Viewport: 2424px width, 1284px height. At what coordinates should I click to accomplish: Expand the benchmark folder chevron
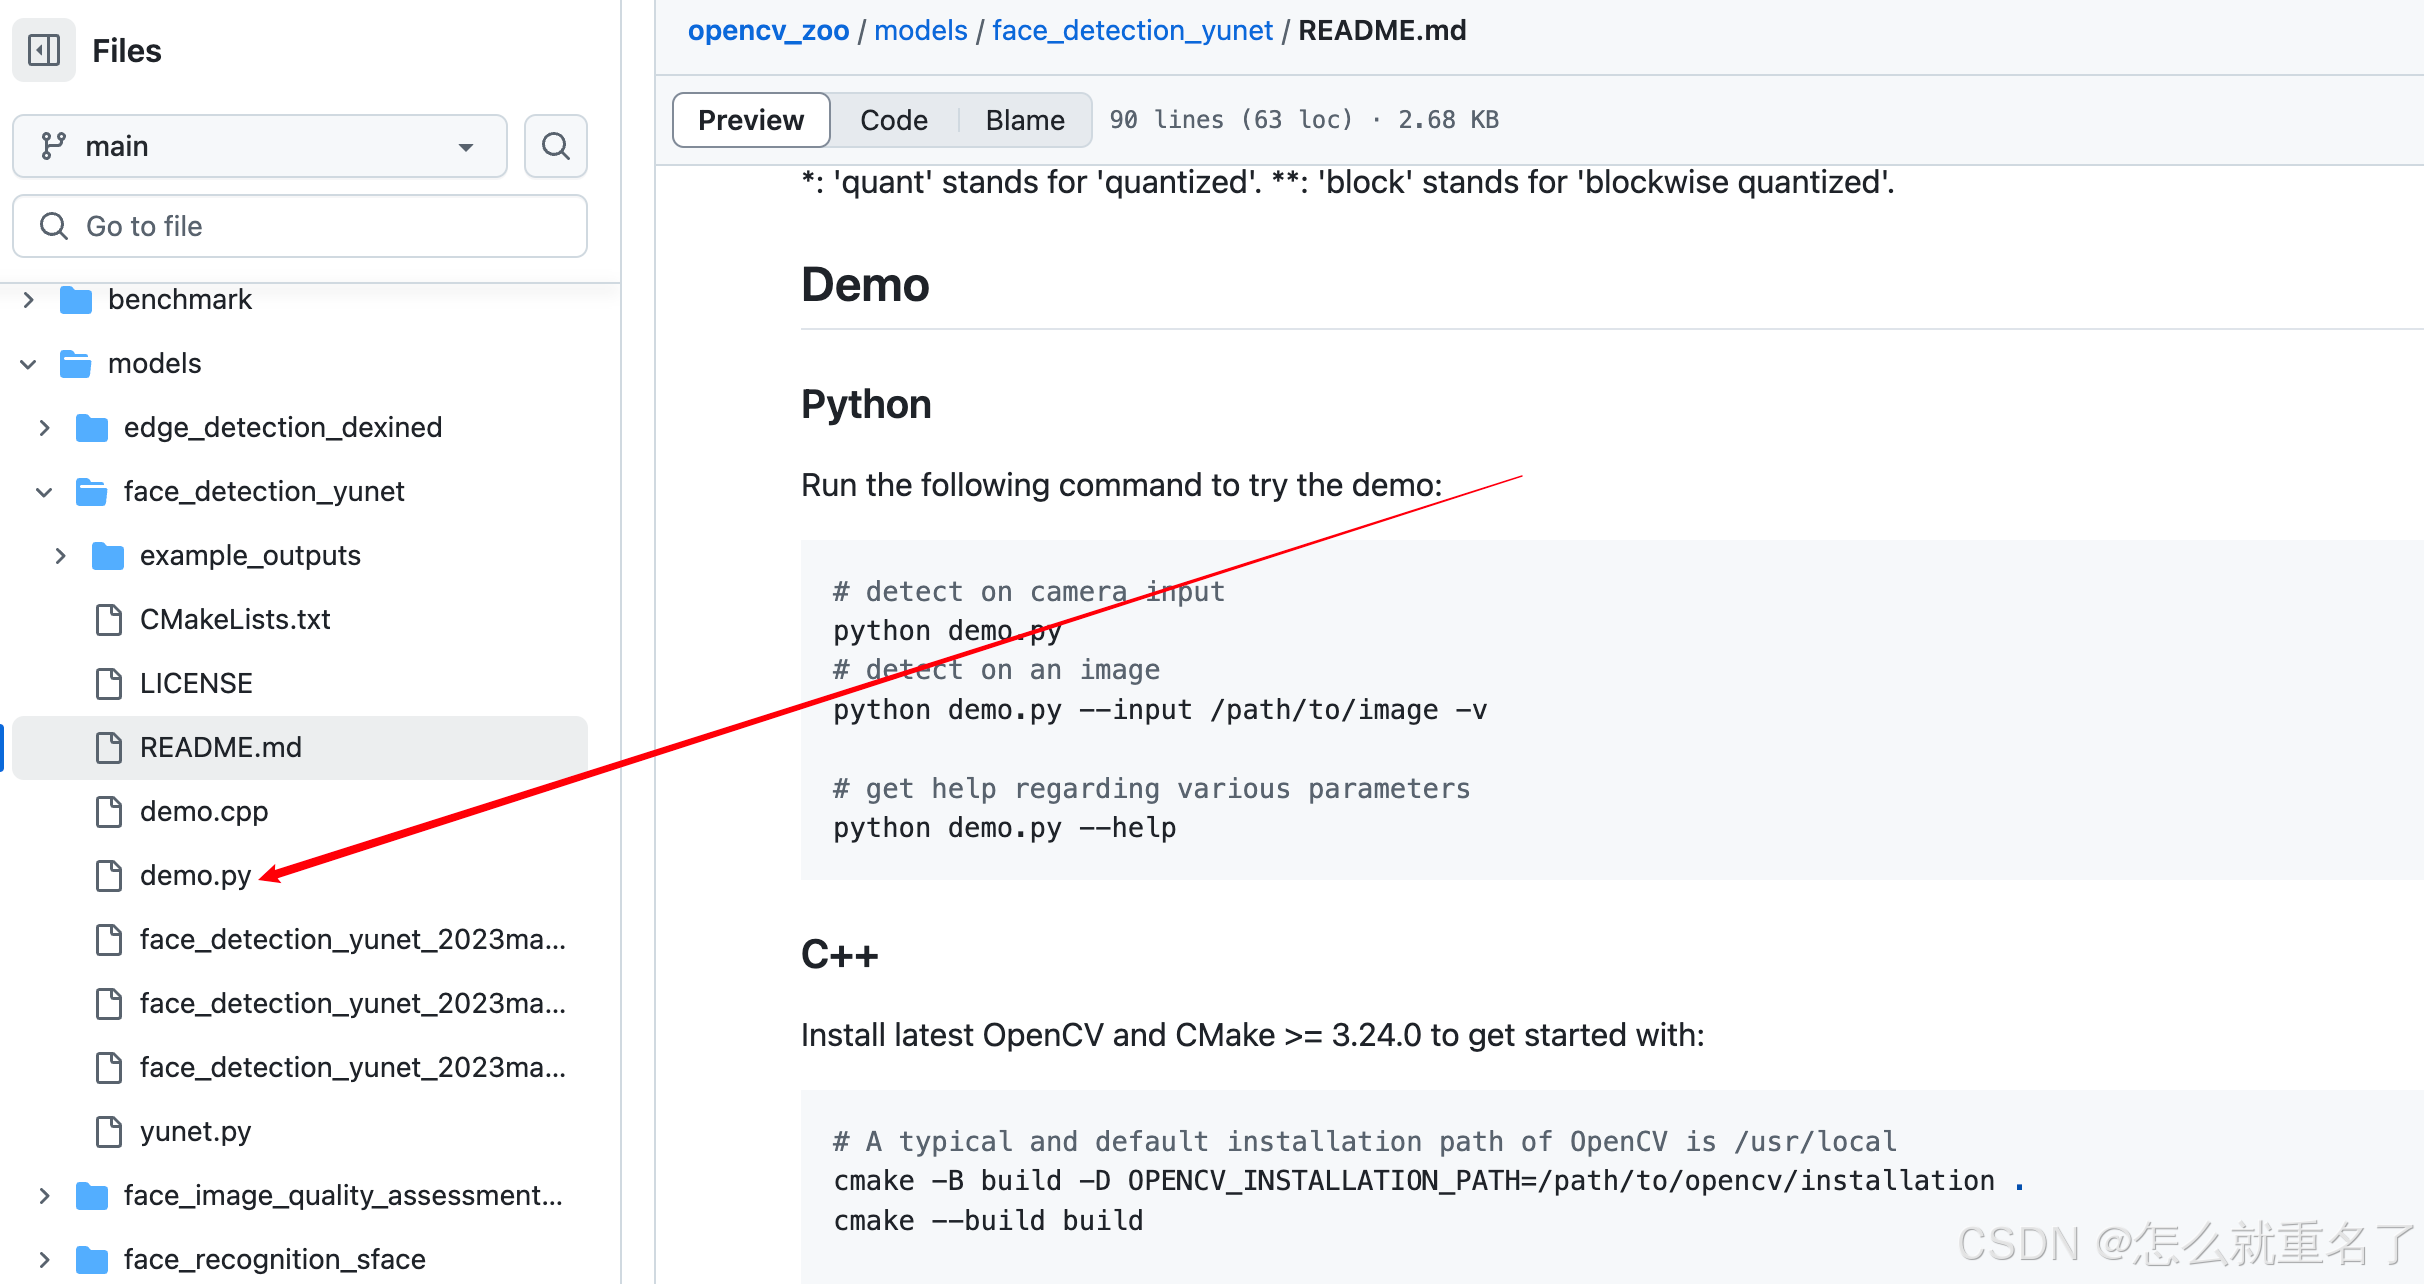pyautogui.click(x=28, y=300)
